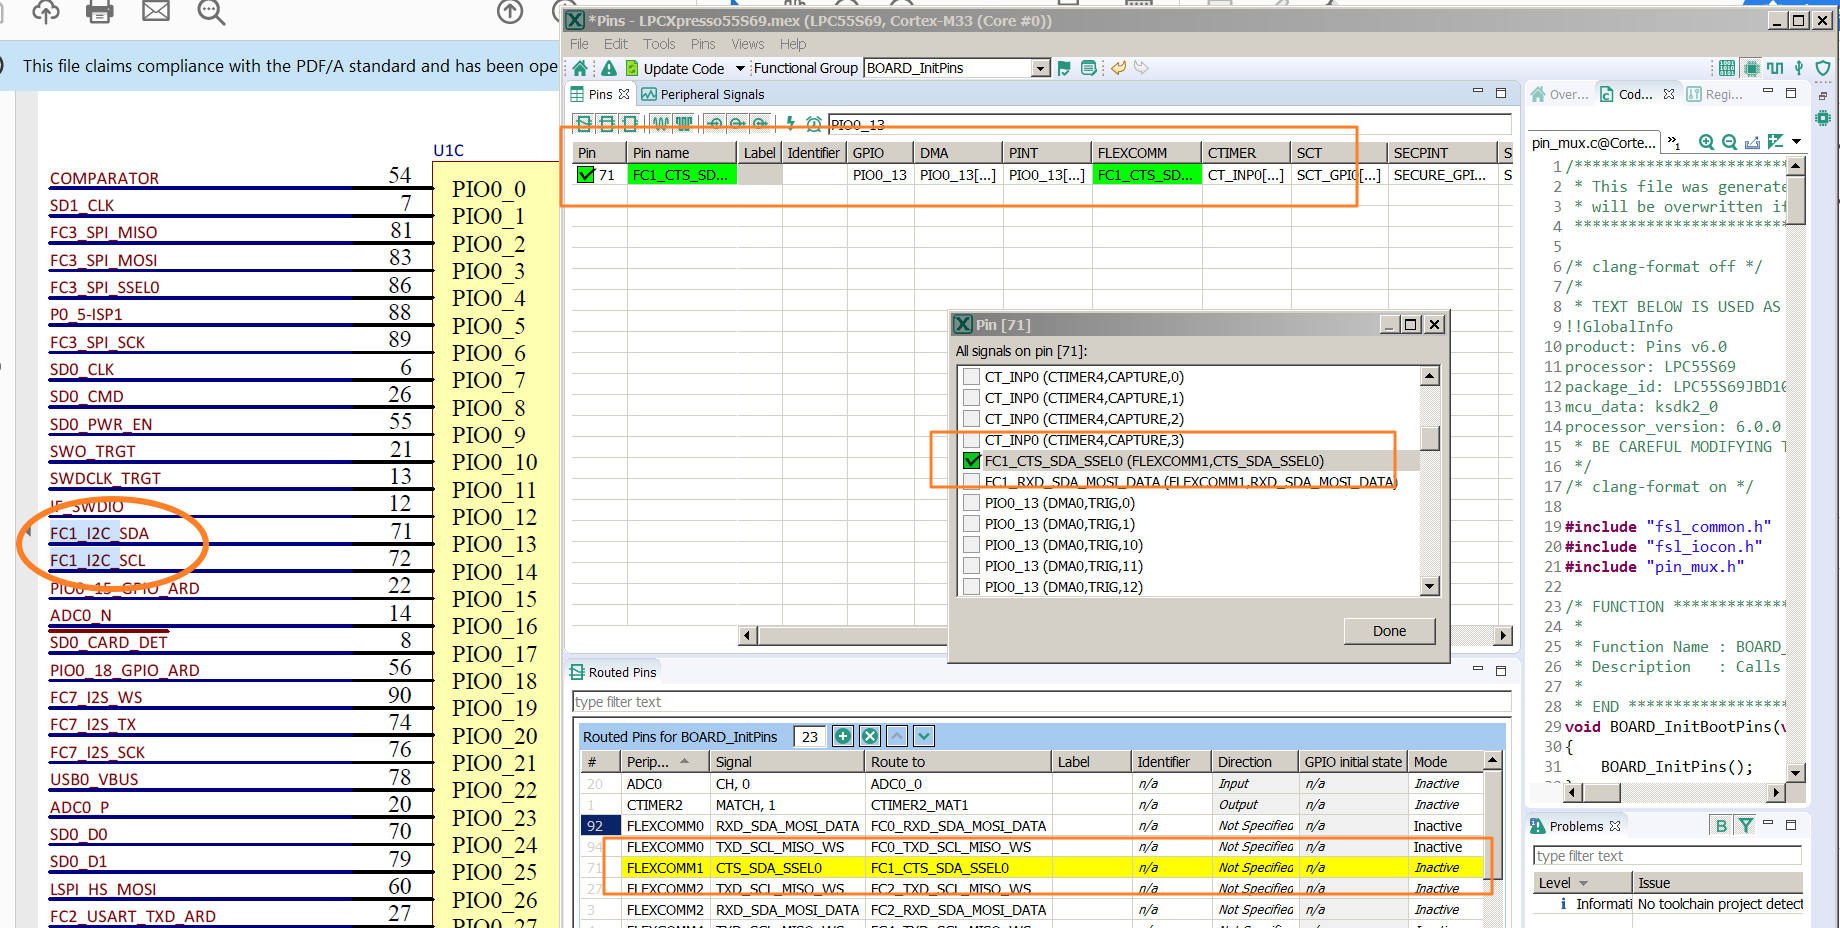This screenshot has width=1840, height=928.
Task: Toggle the pin 71 checkbox in Pins table
Action: (x=586, y=175)
